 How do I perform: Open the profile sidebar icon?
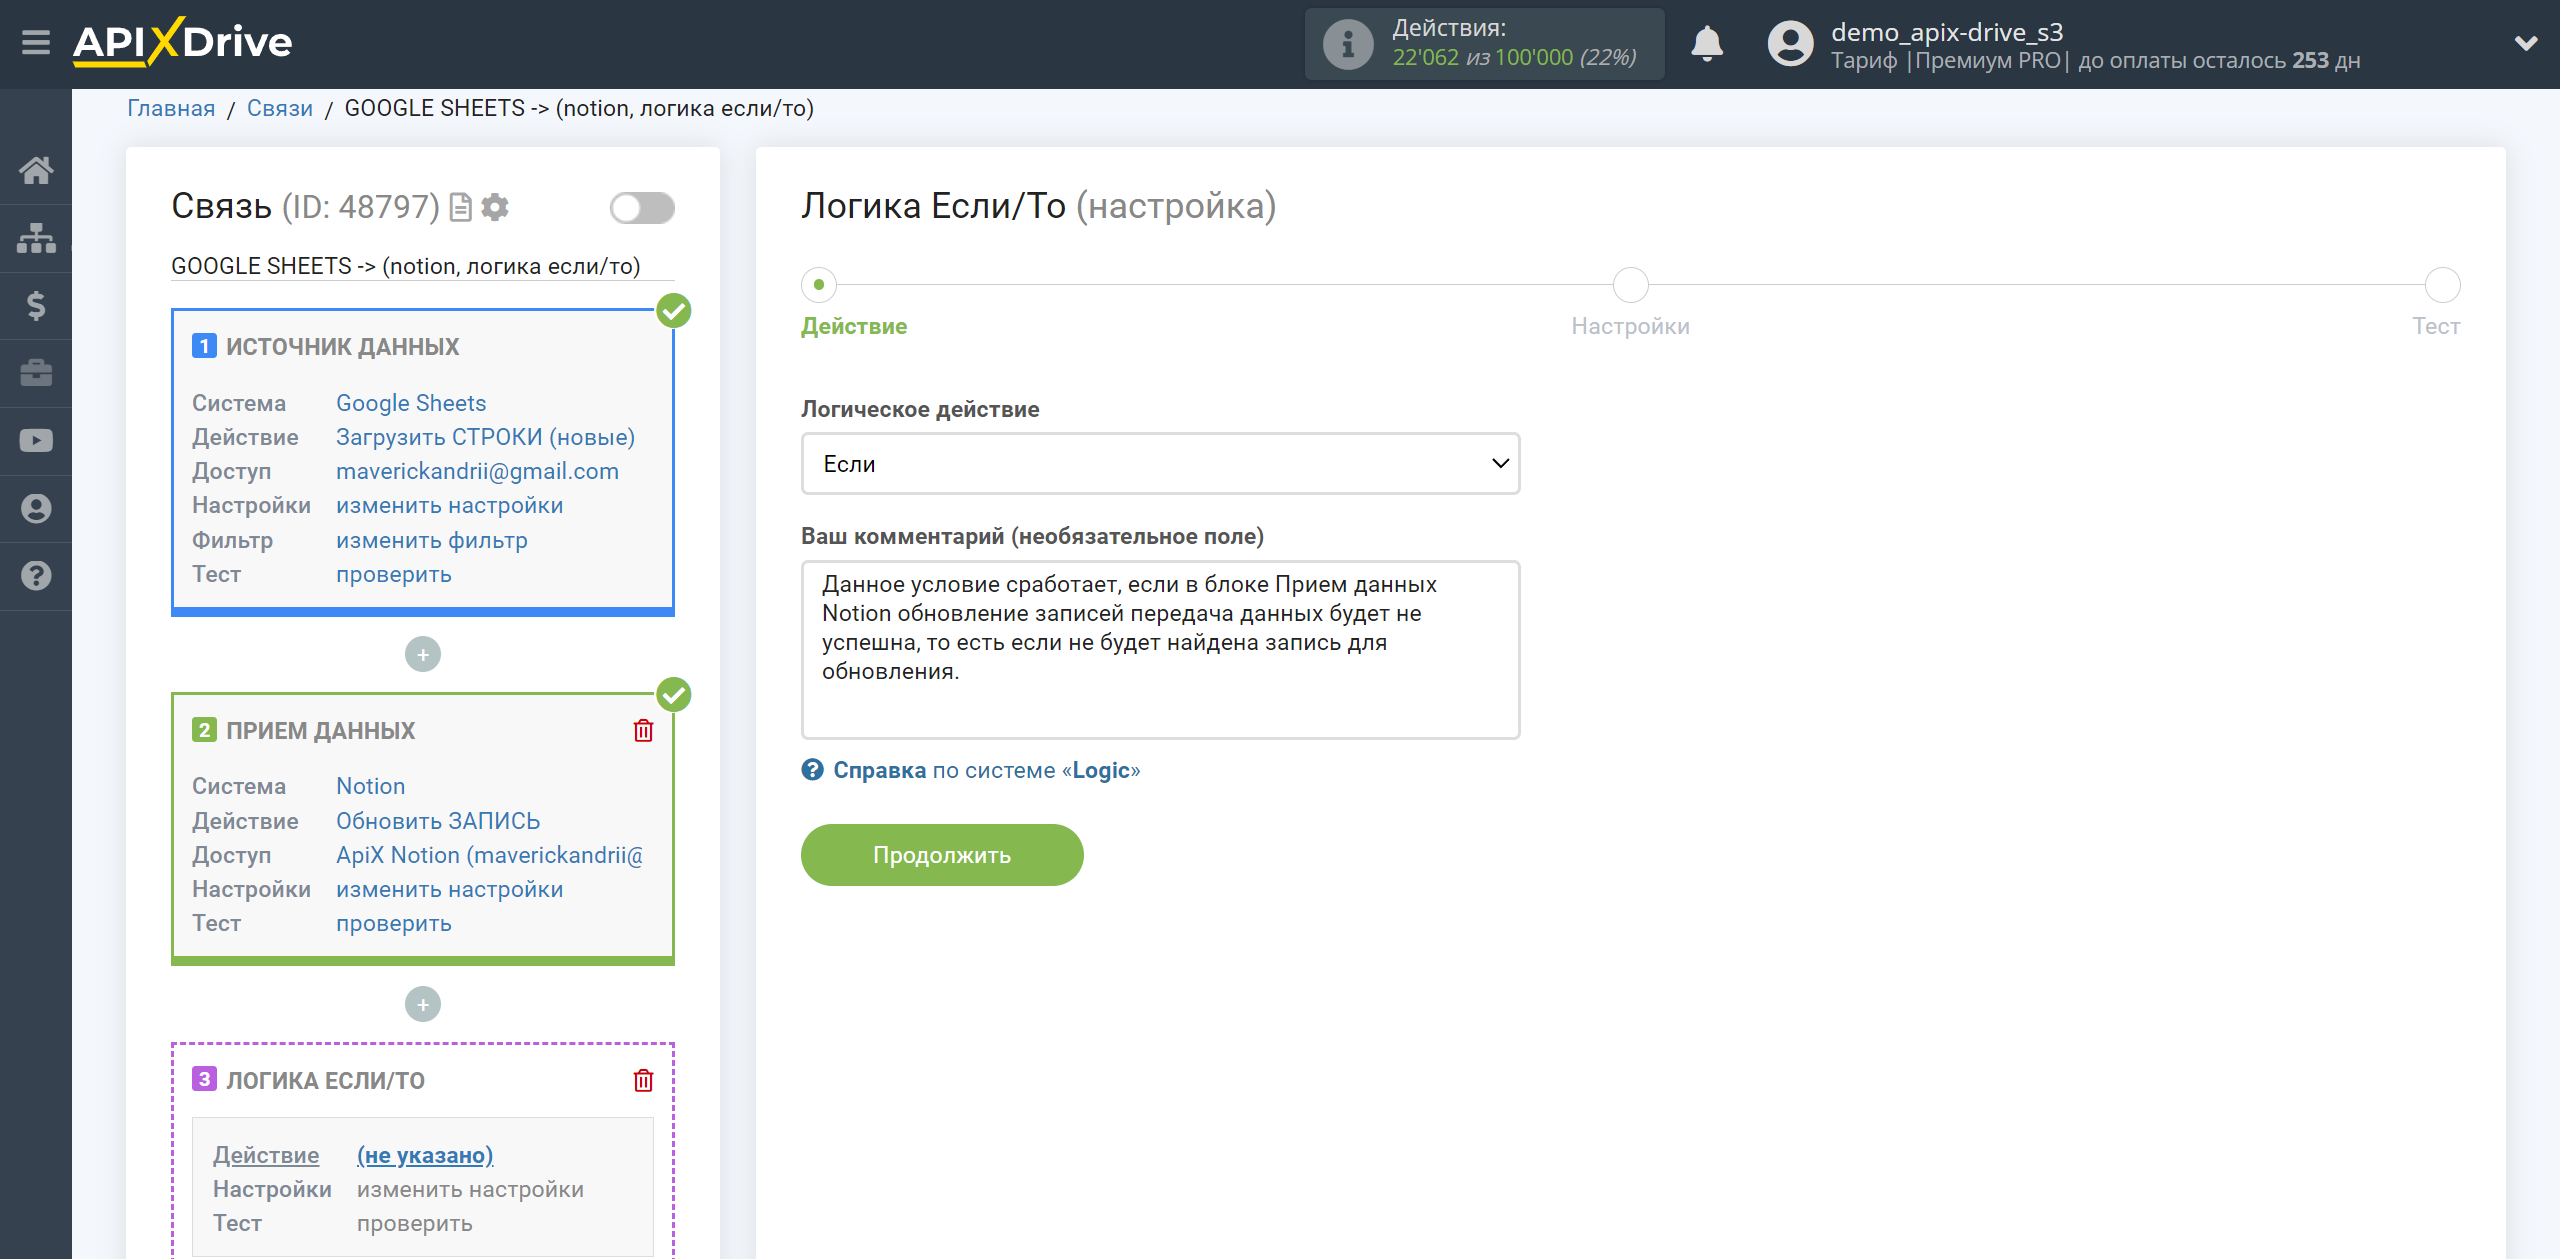[x=36, y=508]
